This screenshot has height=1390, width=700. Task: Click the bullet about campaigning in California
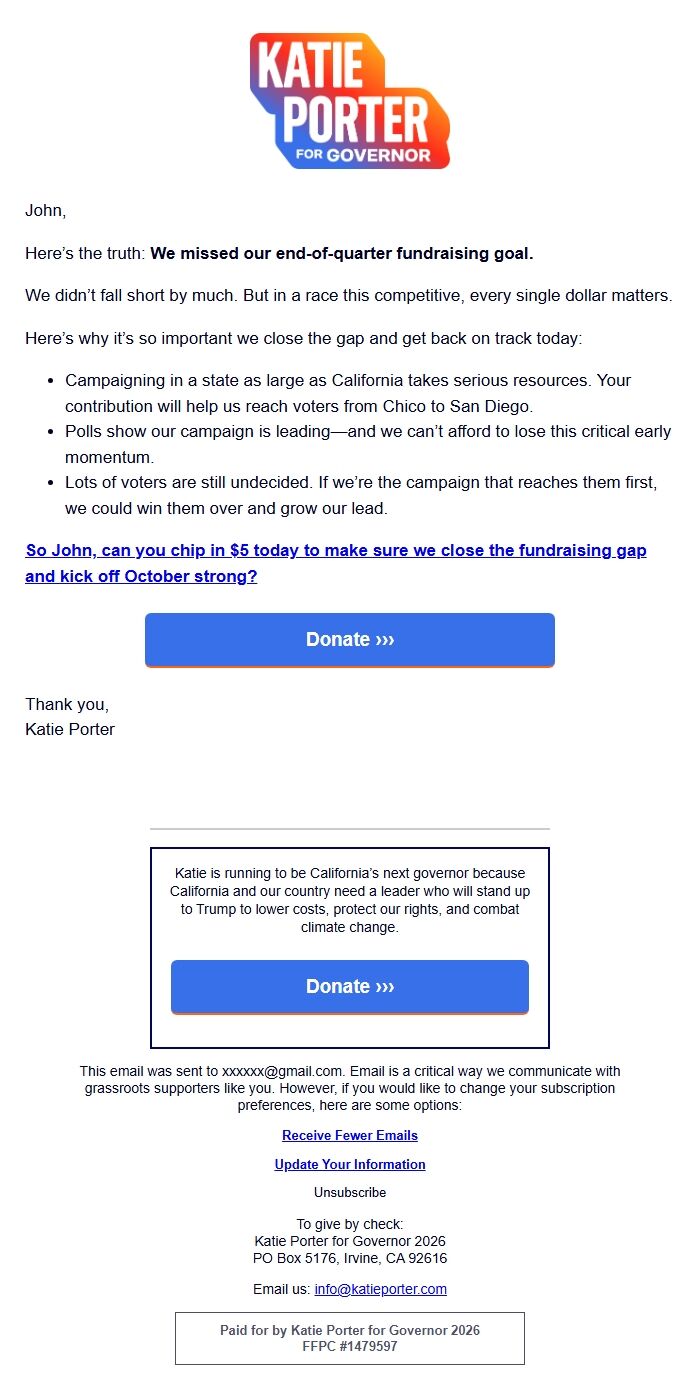point(348,394)
